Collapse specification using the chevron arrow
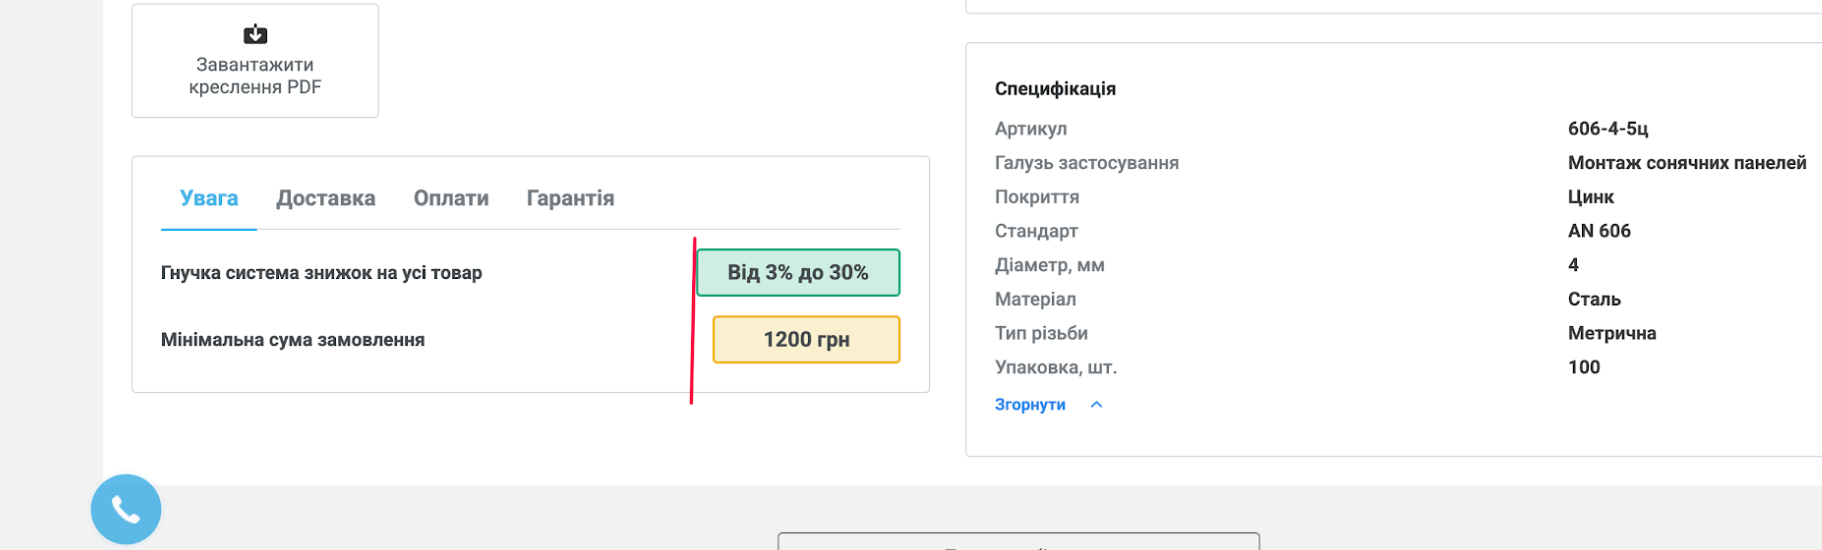The image size is (1822, 550). 1096,405
